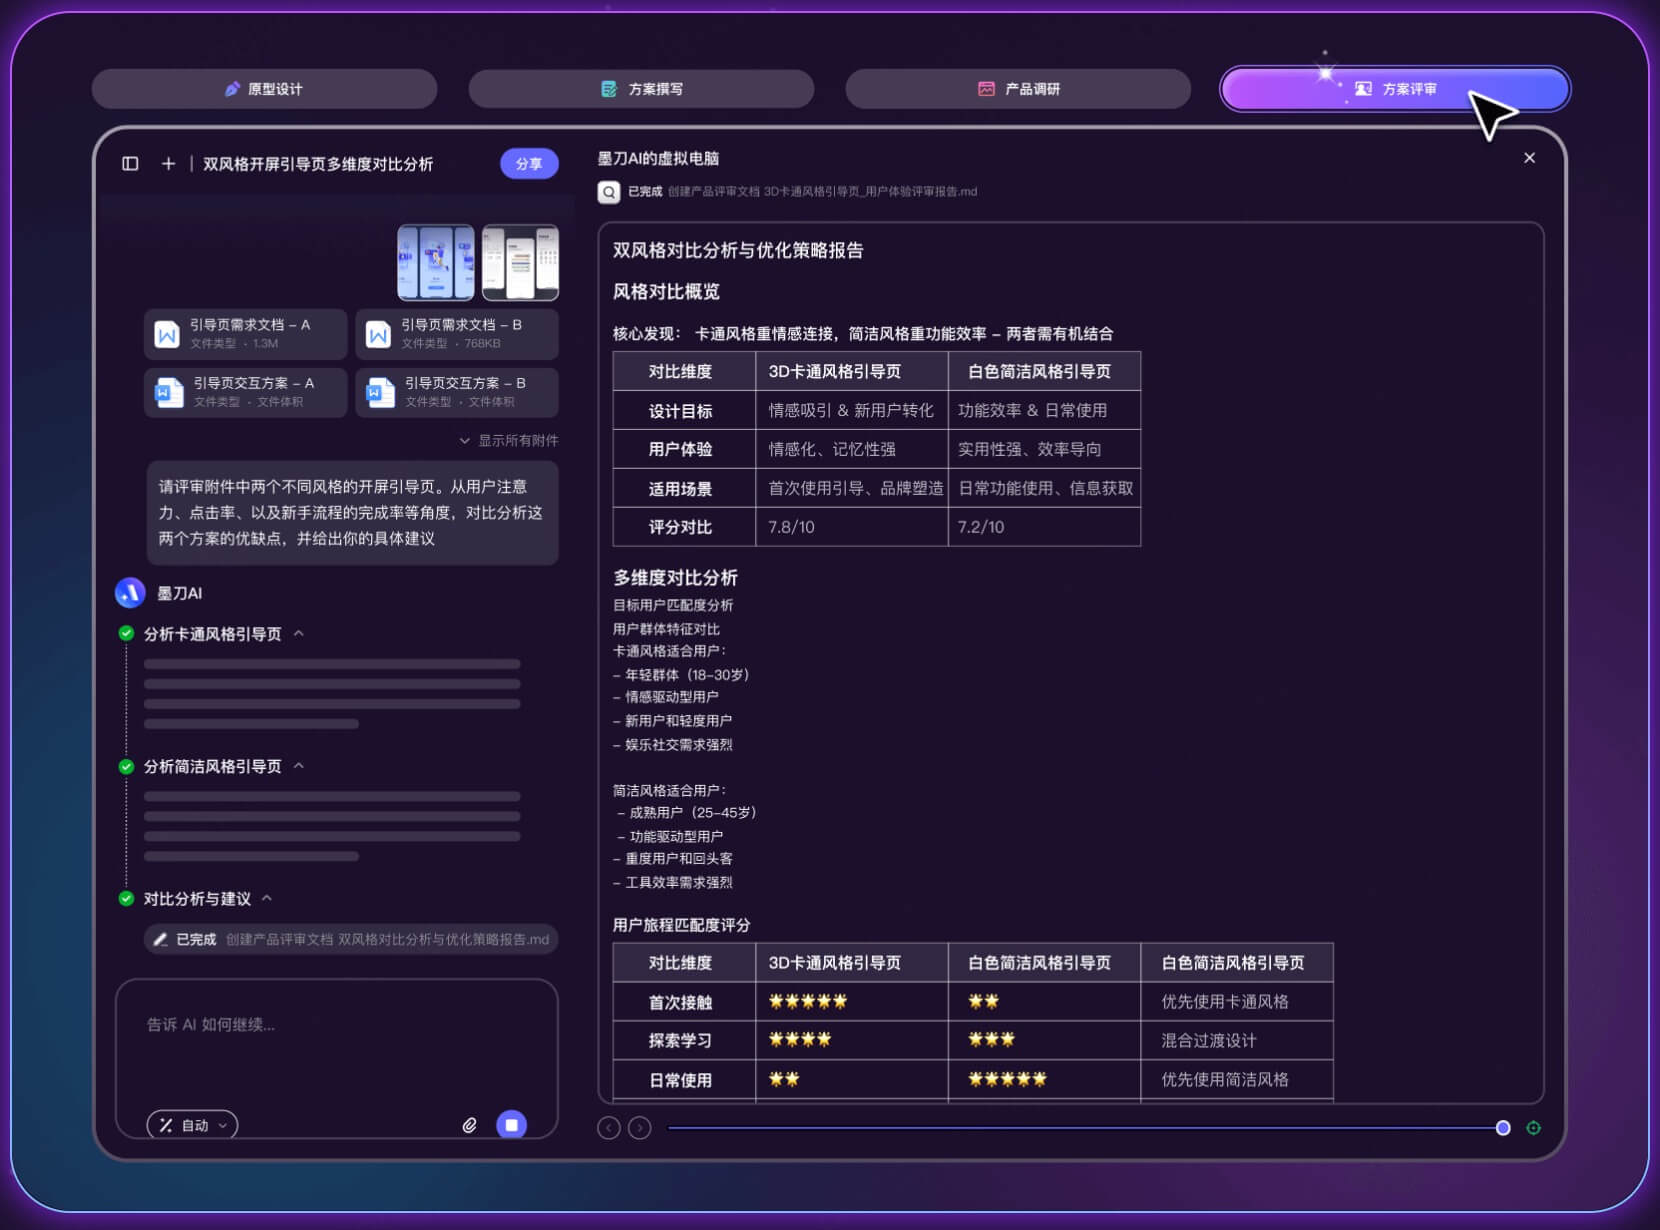Screen dimensions: 1660x1230
Task: Click the plus icon to start new conversation
Action: [x=168, y=164]
